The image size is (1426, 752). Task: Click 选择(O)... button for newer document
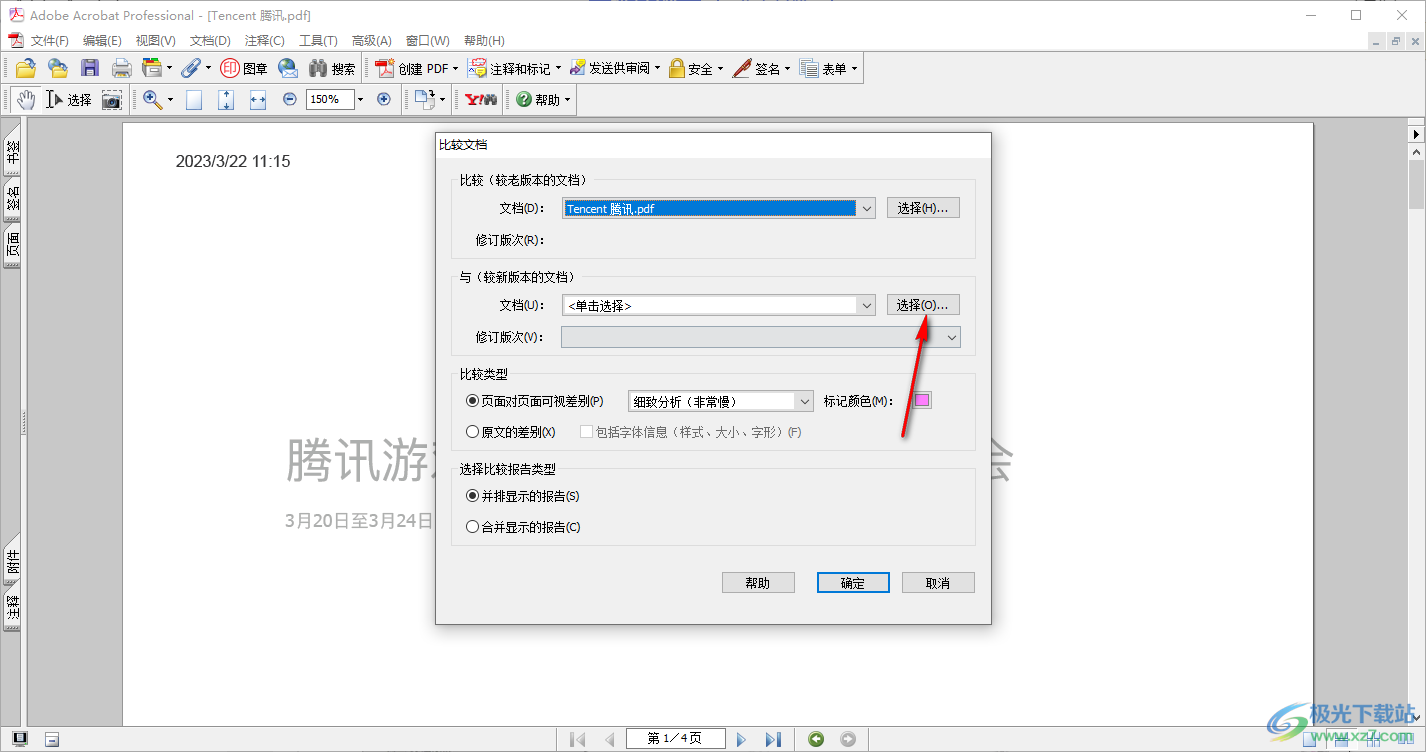(923, 305)
